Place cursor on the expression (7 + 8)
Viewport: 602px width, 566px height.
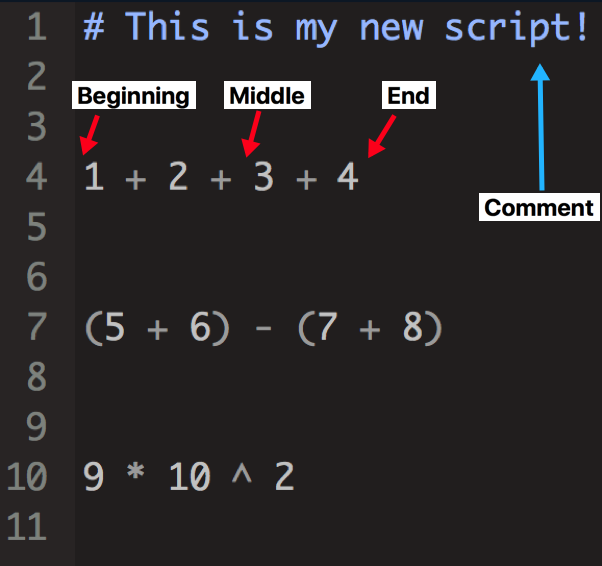pos(370,328)
